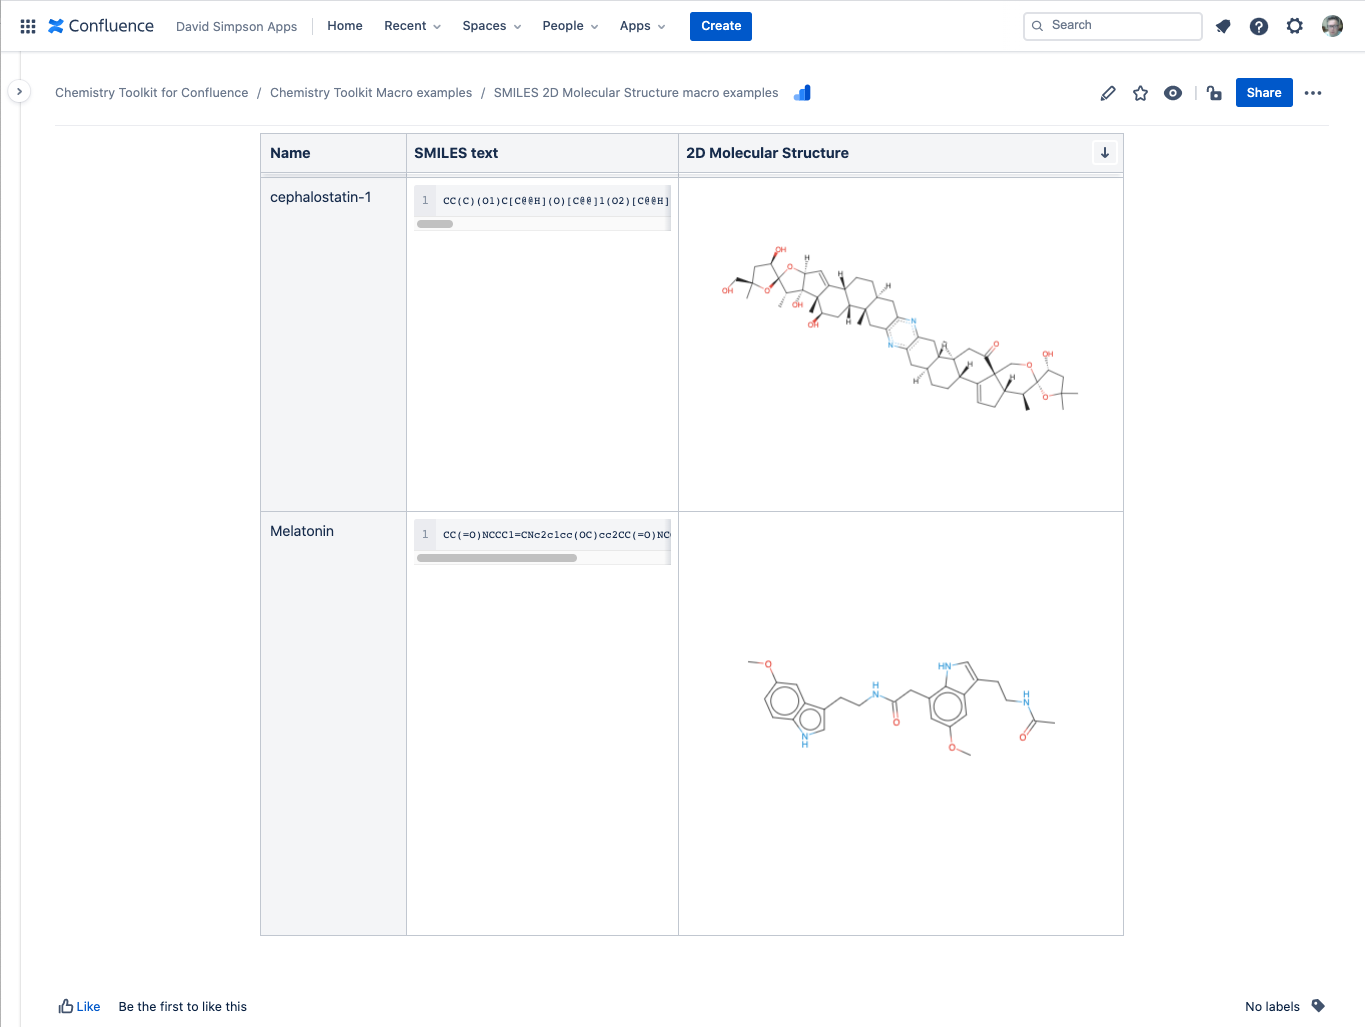This screenshot has height=1027, width=1365.
Task: Click the cephalostatin-1 SMILES horizontal scrollbar
Action: tap(435, 224)
